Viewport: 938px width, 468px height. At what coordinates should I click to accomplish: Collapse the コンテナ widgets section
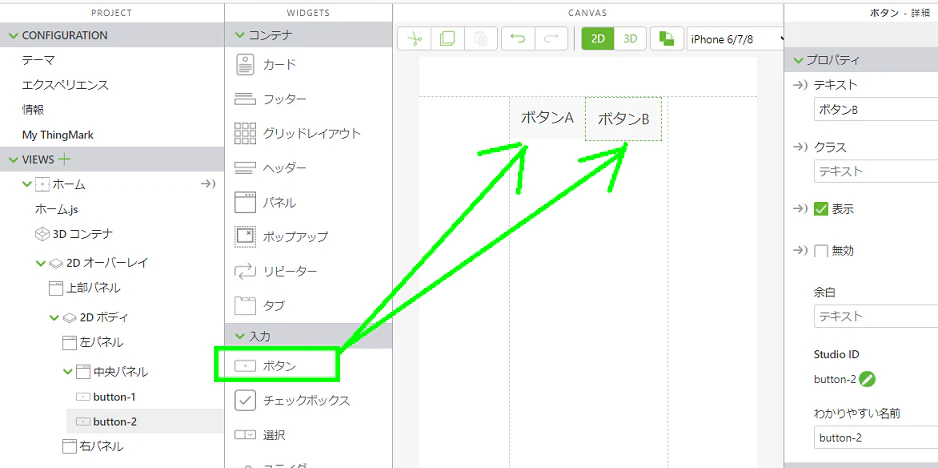pyautogui.click(x=240, y=35)
